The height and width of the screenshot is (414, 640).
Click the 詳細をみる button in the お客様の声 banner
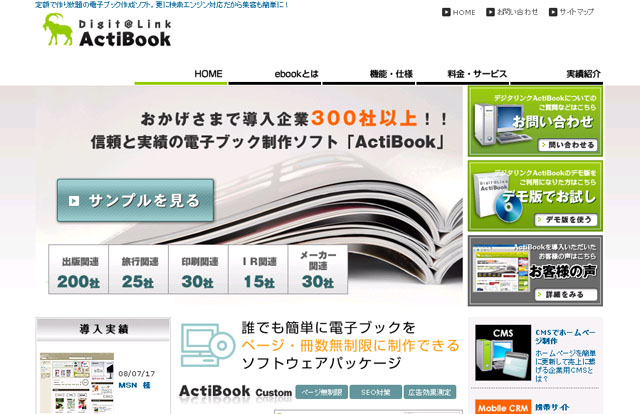(566, 294)
